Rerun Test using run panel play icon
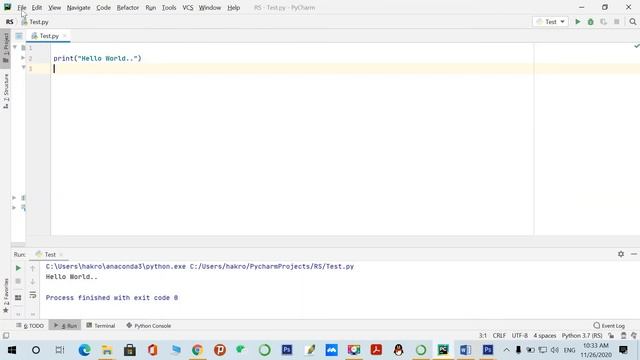The height and width of the screenshot is (360, 640). (18, 268)
